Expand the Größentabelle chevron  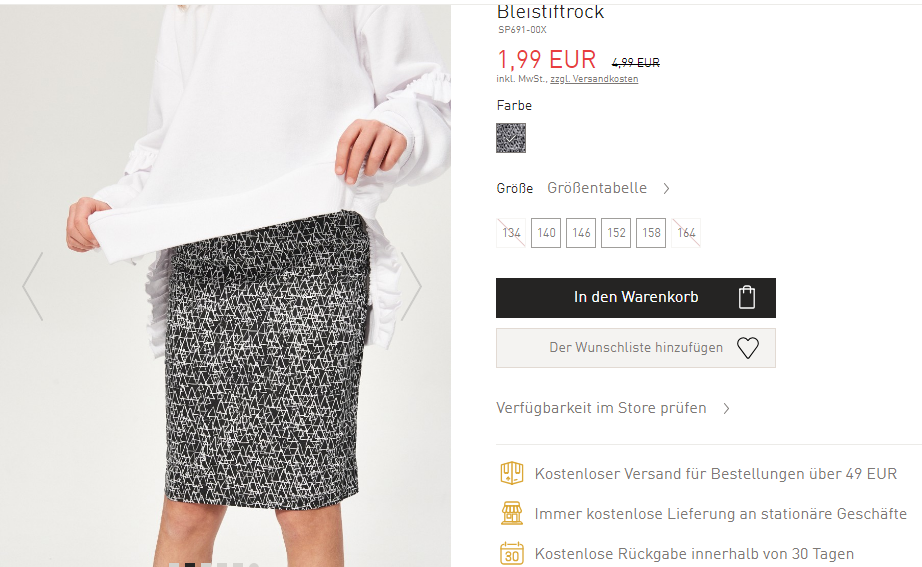[666, 188]
